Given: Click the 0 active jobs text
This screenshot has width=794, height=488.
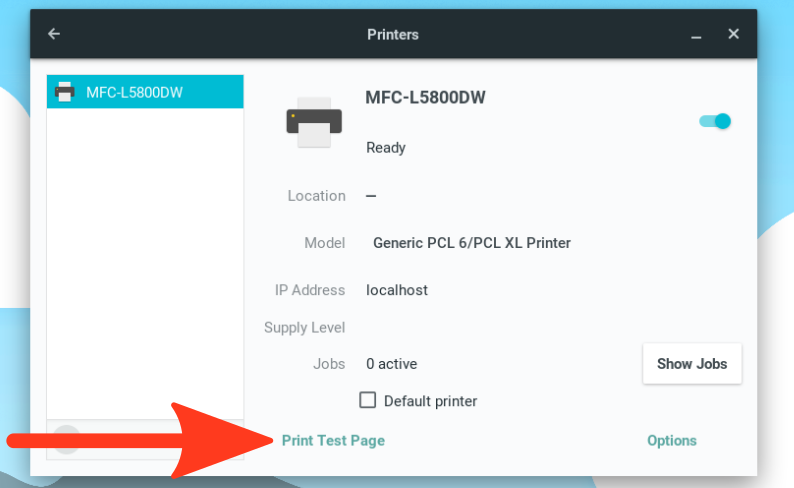Looking at the screenshot, I should pos(391,364).
